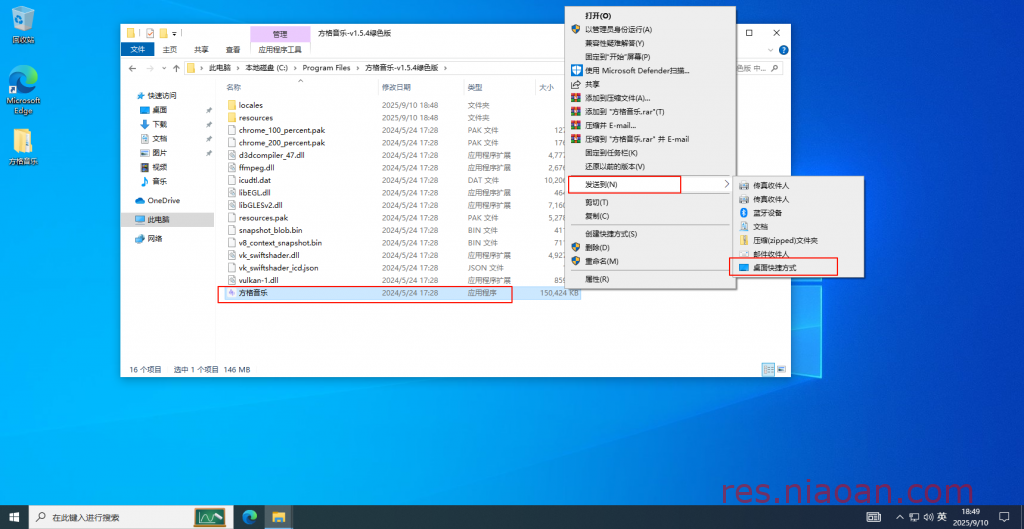Switch to 主页 ribbon tab
1024x529 pixels.
coord(170,50)
